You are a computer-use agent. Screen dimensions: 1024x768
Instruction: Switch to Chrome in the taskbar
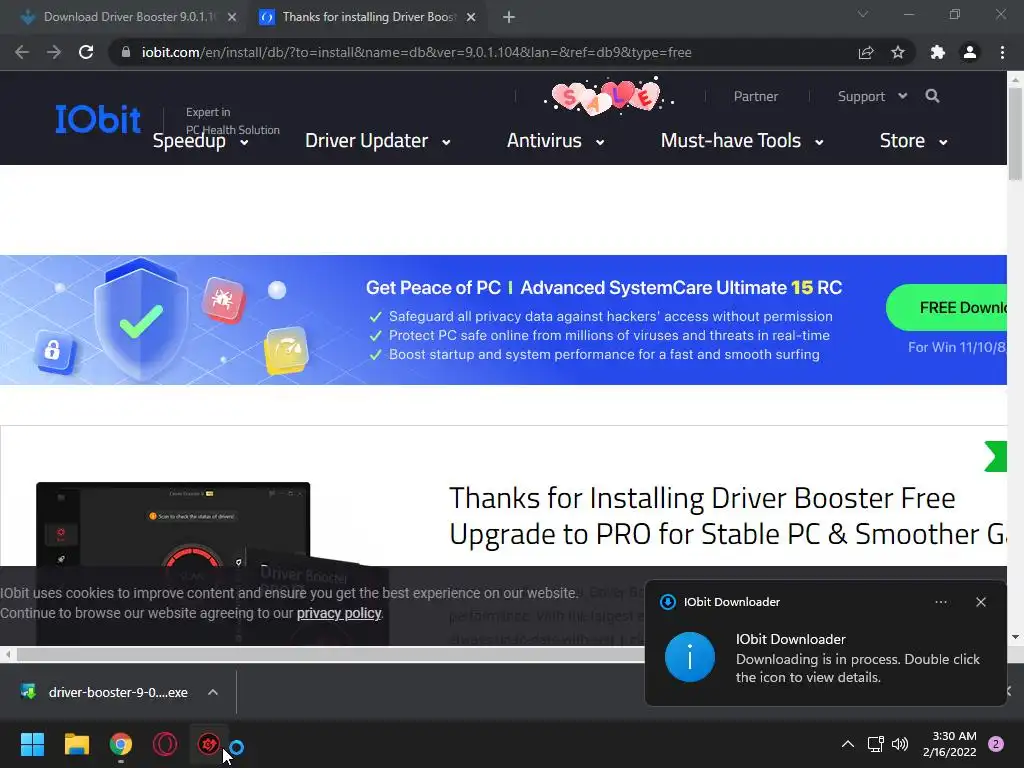(121, 744)
